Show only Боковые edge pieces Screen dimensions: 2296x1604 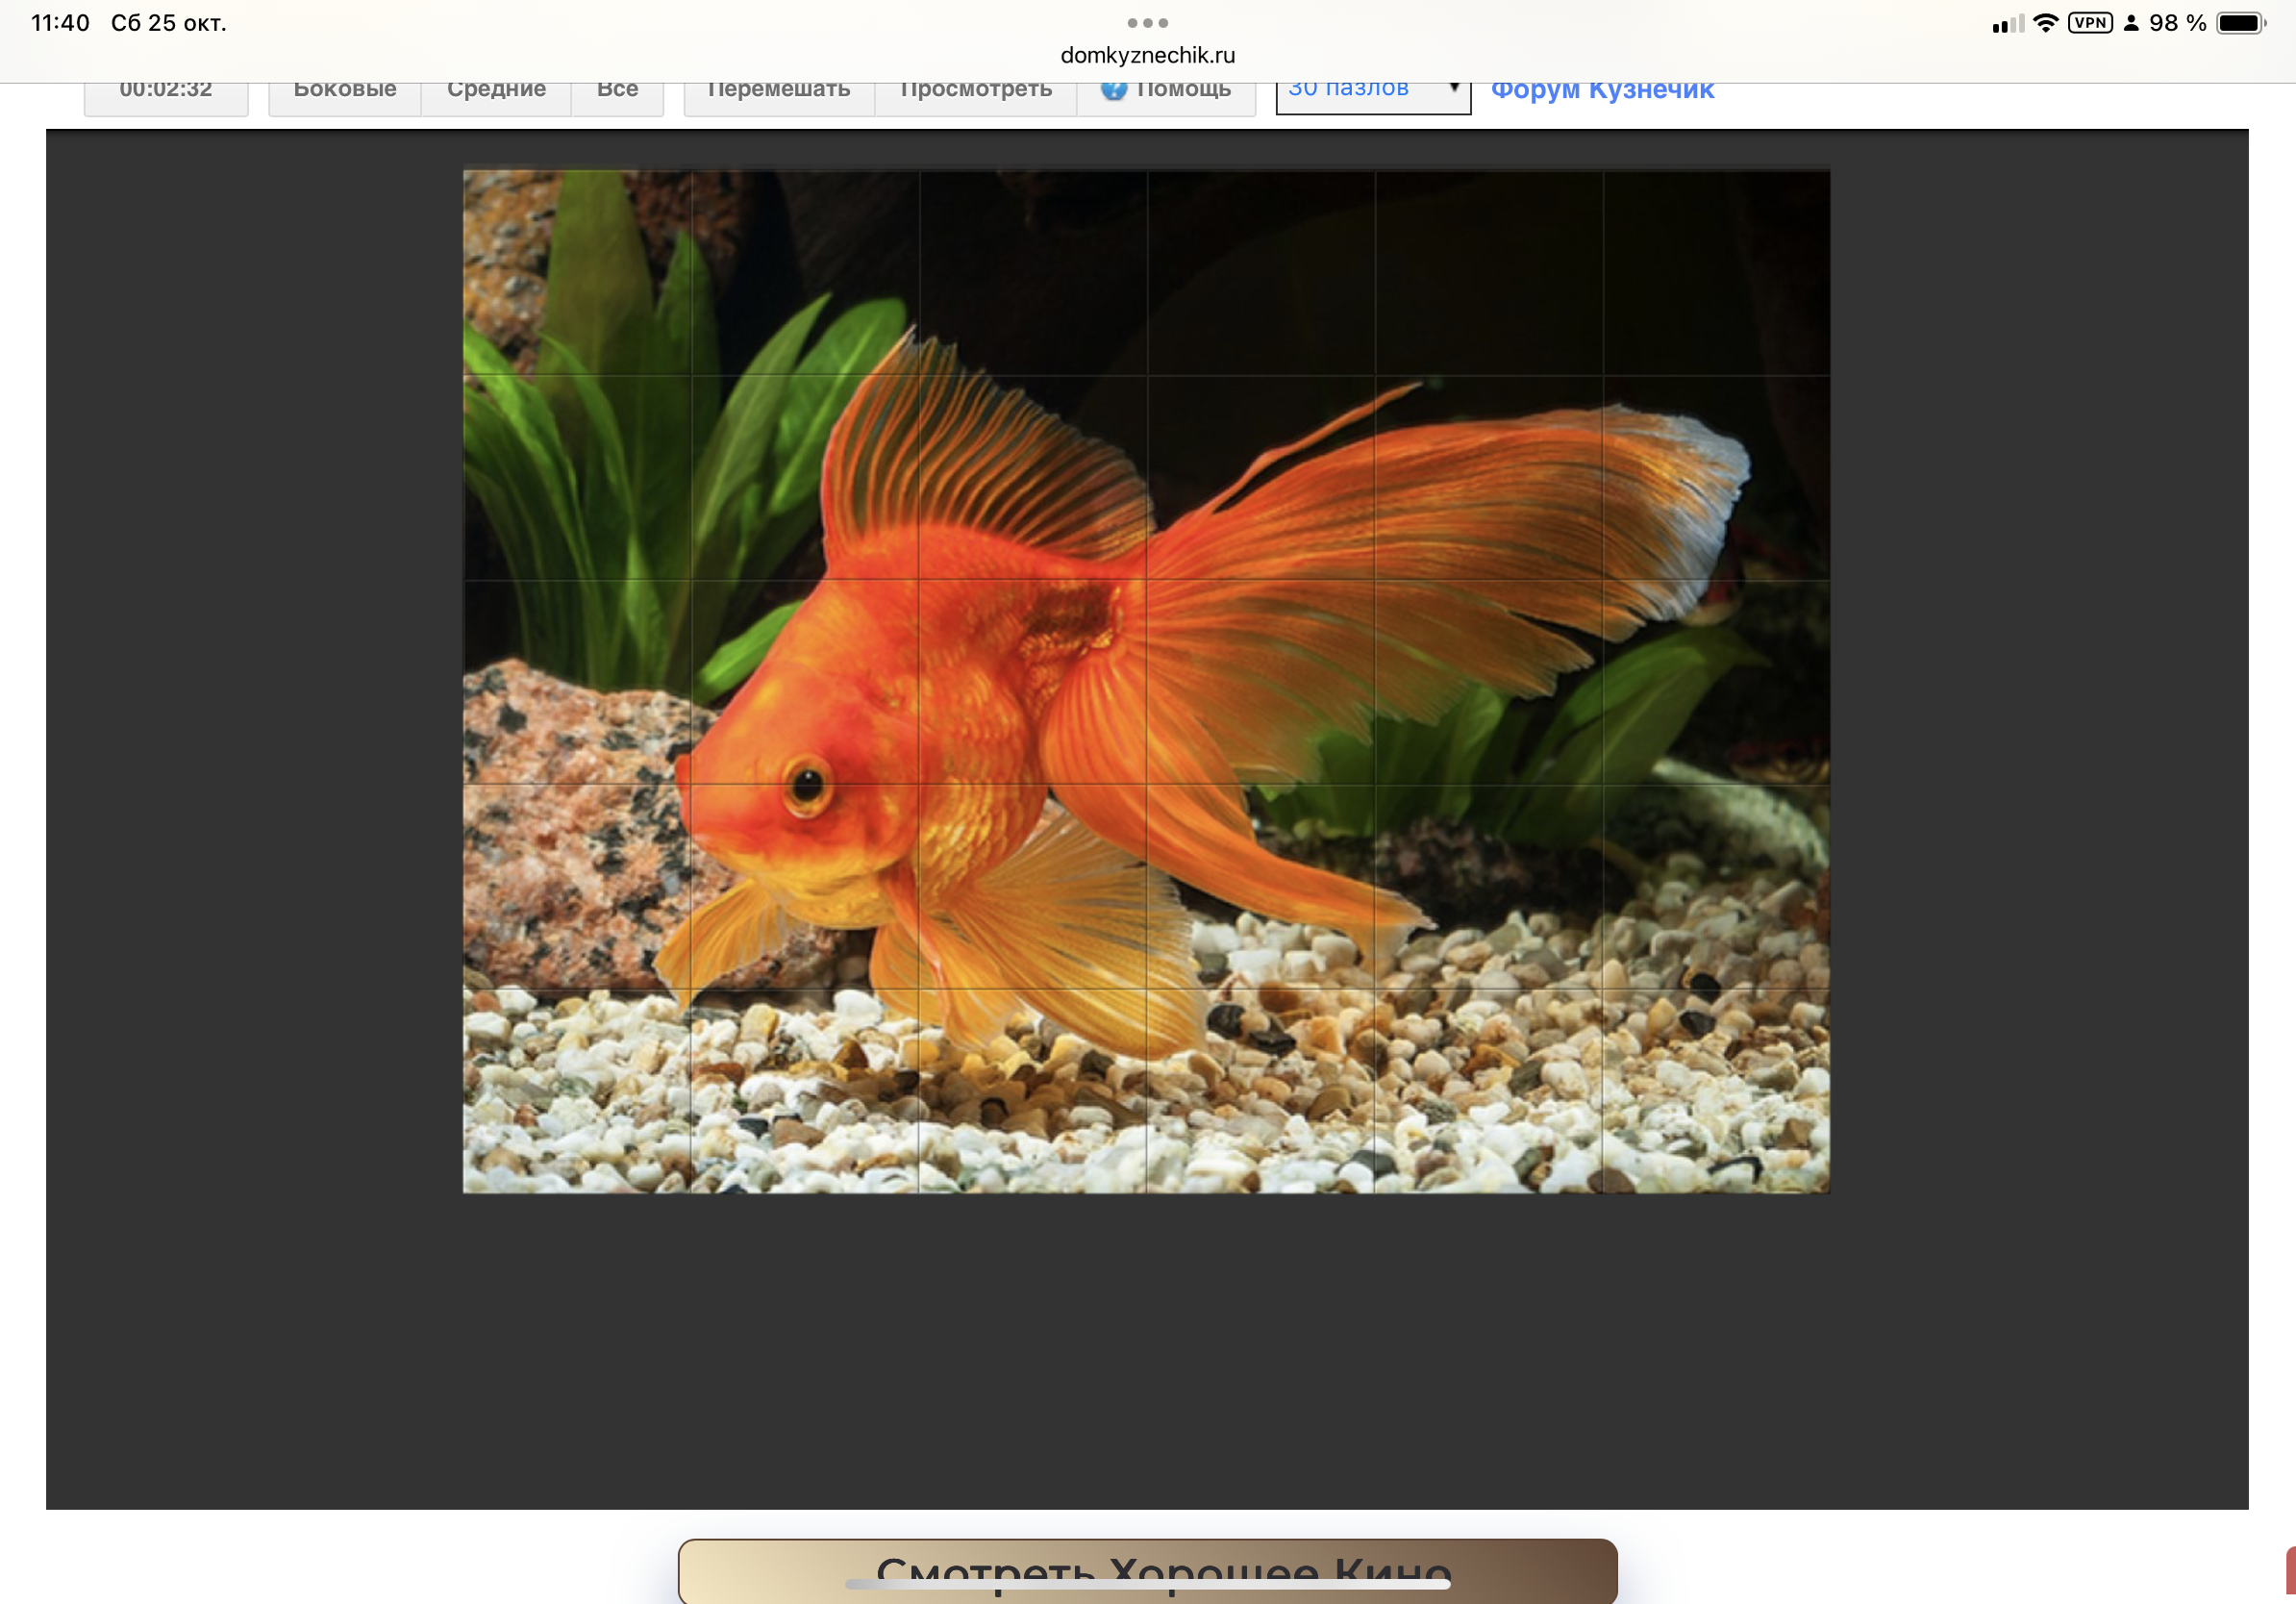click(x=344, y=94)
